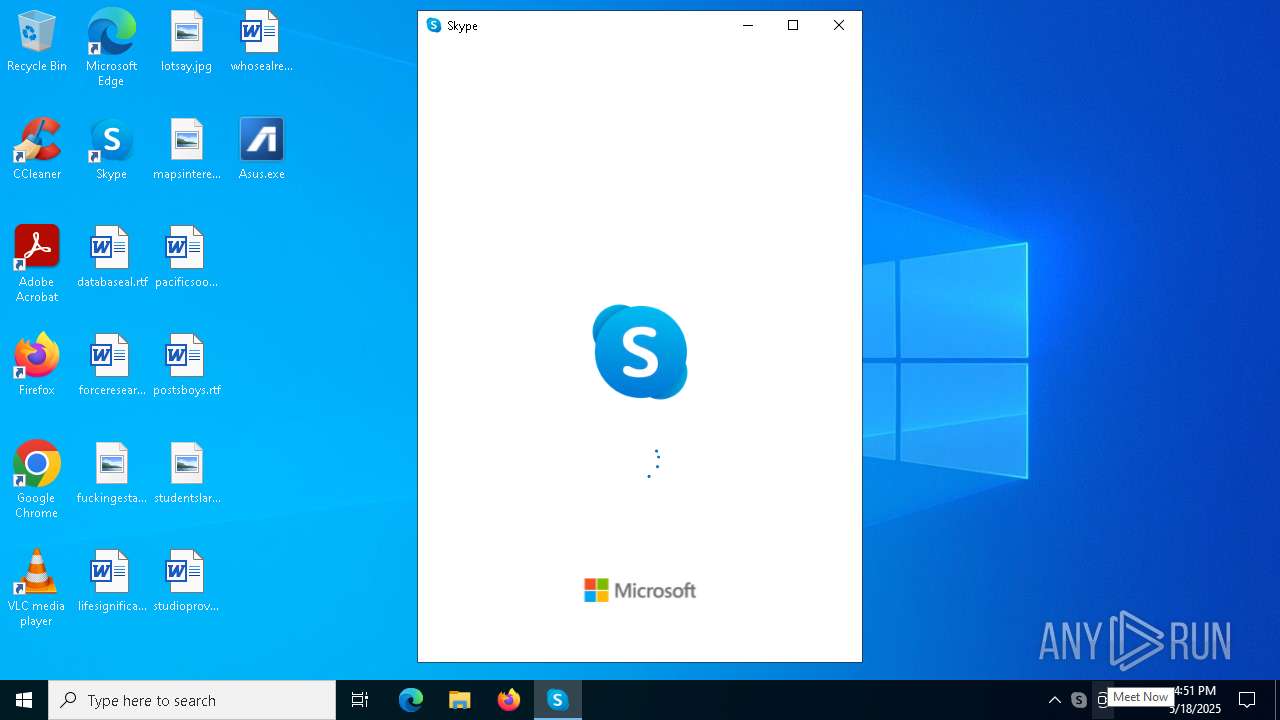Click the Skype taskbar button
Image resolution: width=1280 pixels, height=720 pixels.
pyautogui.click(x=558, y=700)
